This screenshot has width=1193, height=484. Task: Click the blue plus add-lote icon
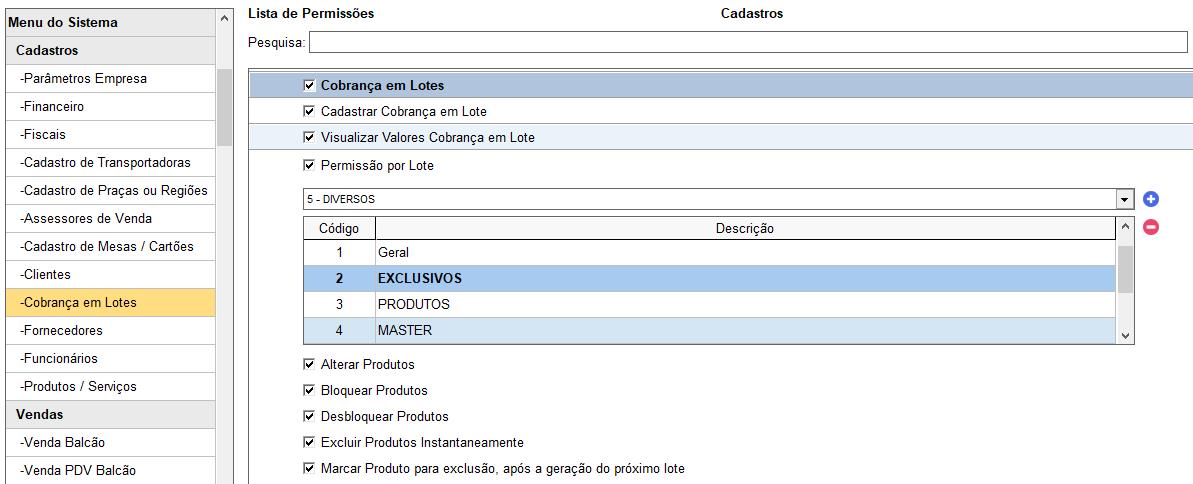pos(1150,199)
